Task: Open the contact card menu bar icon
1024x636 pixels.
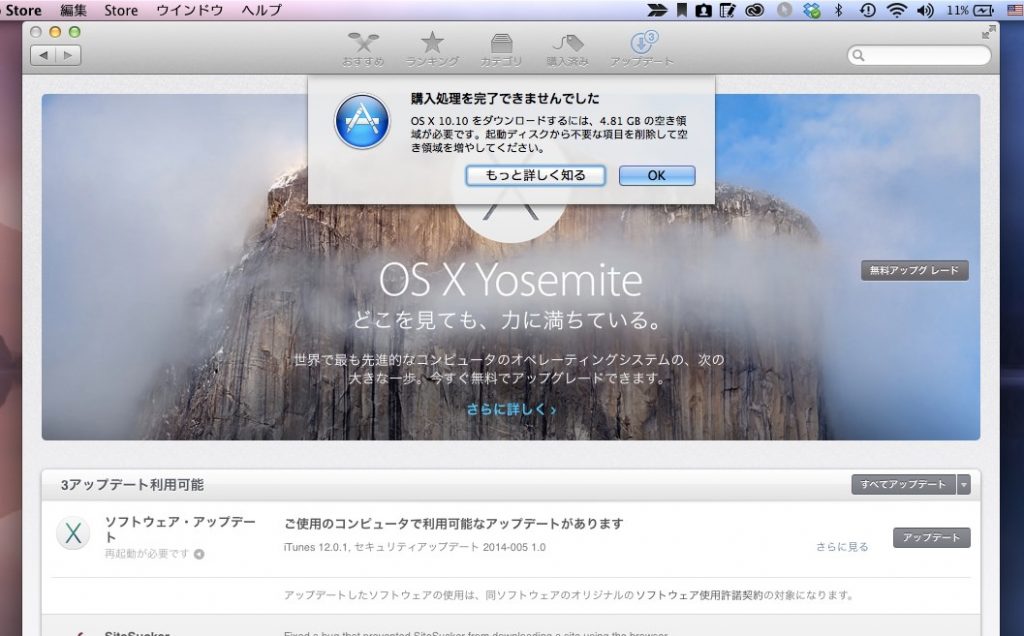Action: tap(703, 10)
